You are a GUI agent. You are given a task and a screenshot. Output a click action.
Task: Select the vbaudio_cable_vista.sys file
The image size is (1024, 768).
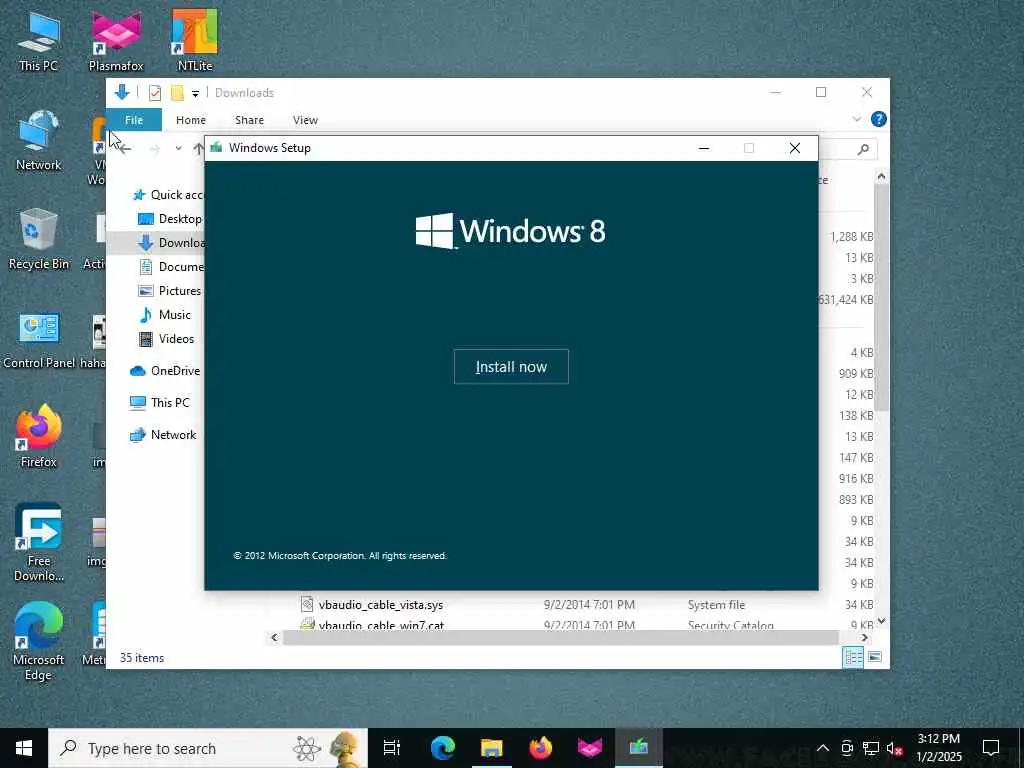[x=381, y=605]
